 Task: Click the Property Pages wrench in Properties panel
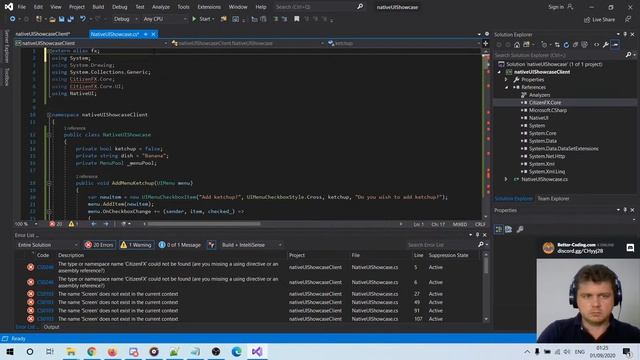pyautogui.click(x=520, y=229)
